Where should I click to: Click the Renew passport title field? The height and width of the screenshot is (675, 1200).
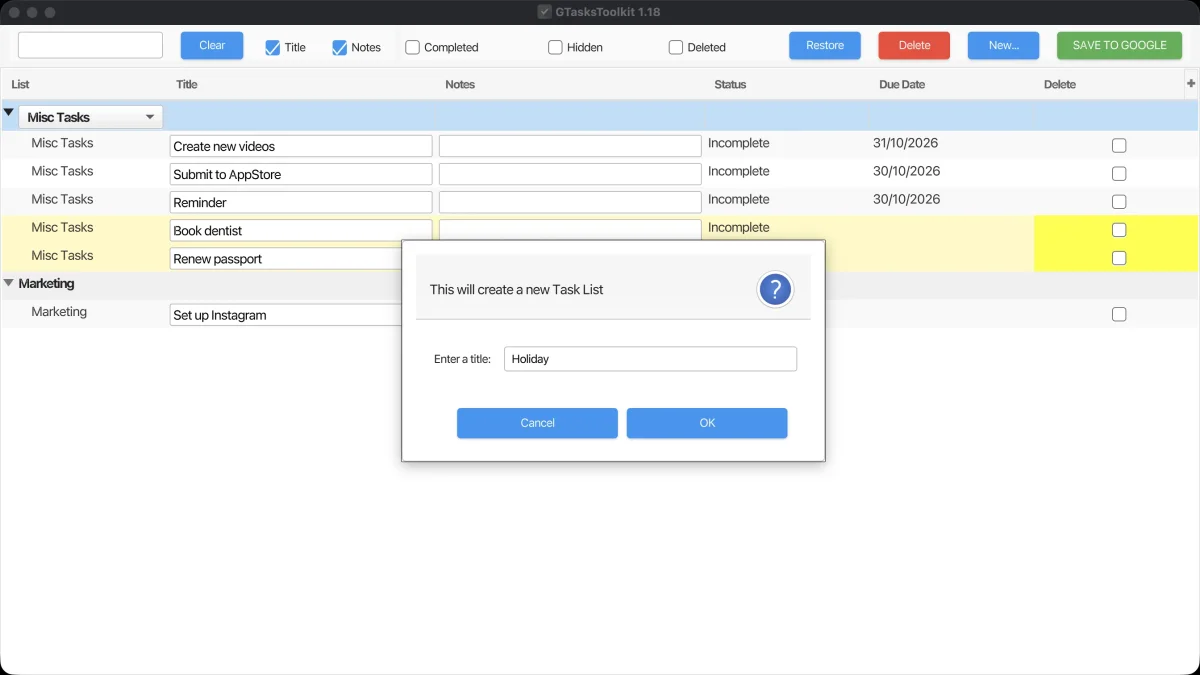click(286, 258)
